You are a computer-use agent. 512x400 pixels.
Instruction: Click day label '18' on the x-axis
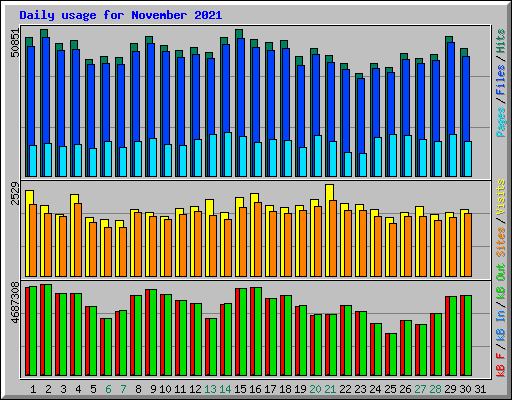(285, 389)
